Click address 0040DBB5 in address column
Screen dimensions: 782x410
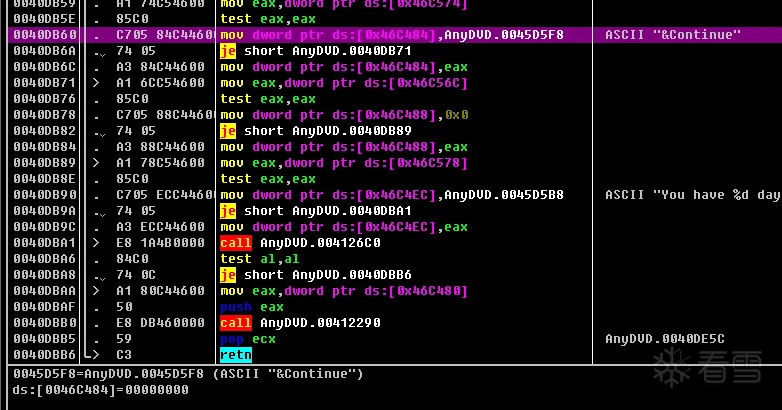pyautogui.click(x=45, y=339)
